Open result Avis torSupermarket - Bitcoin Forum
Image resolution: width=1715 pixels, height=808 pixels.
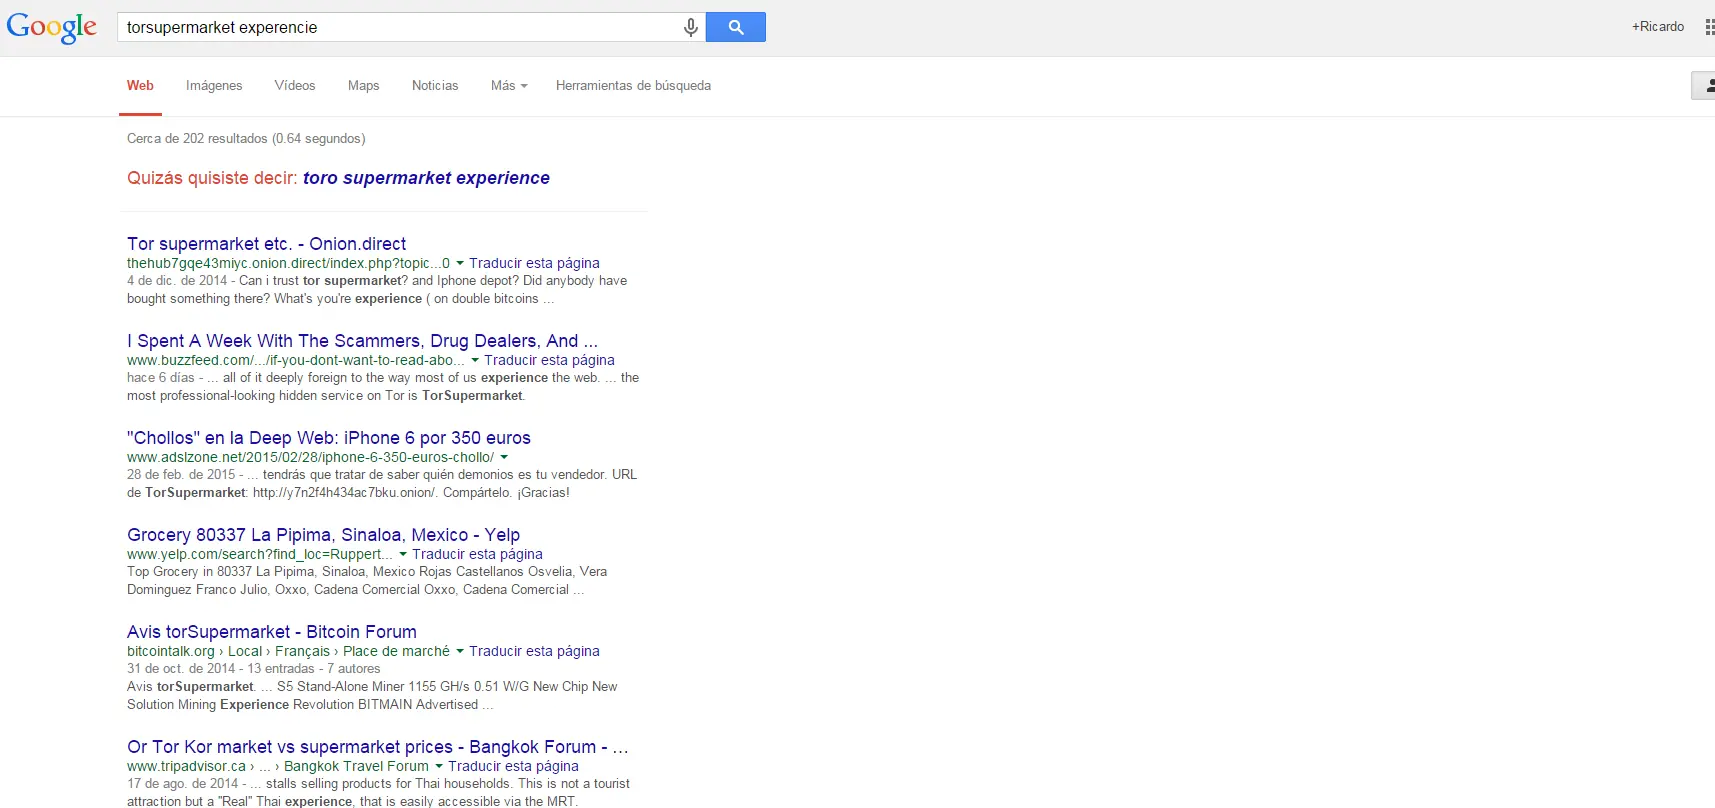[272, 632]
